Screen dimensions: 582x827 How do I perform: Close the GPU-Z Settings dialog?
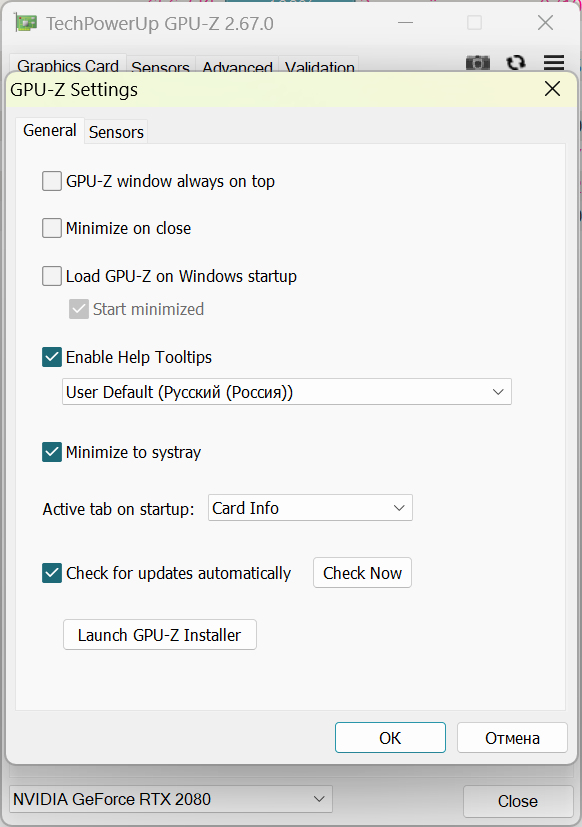click(x=552, y=89)
